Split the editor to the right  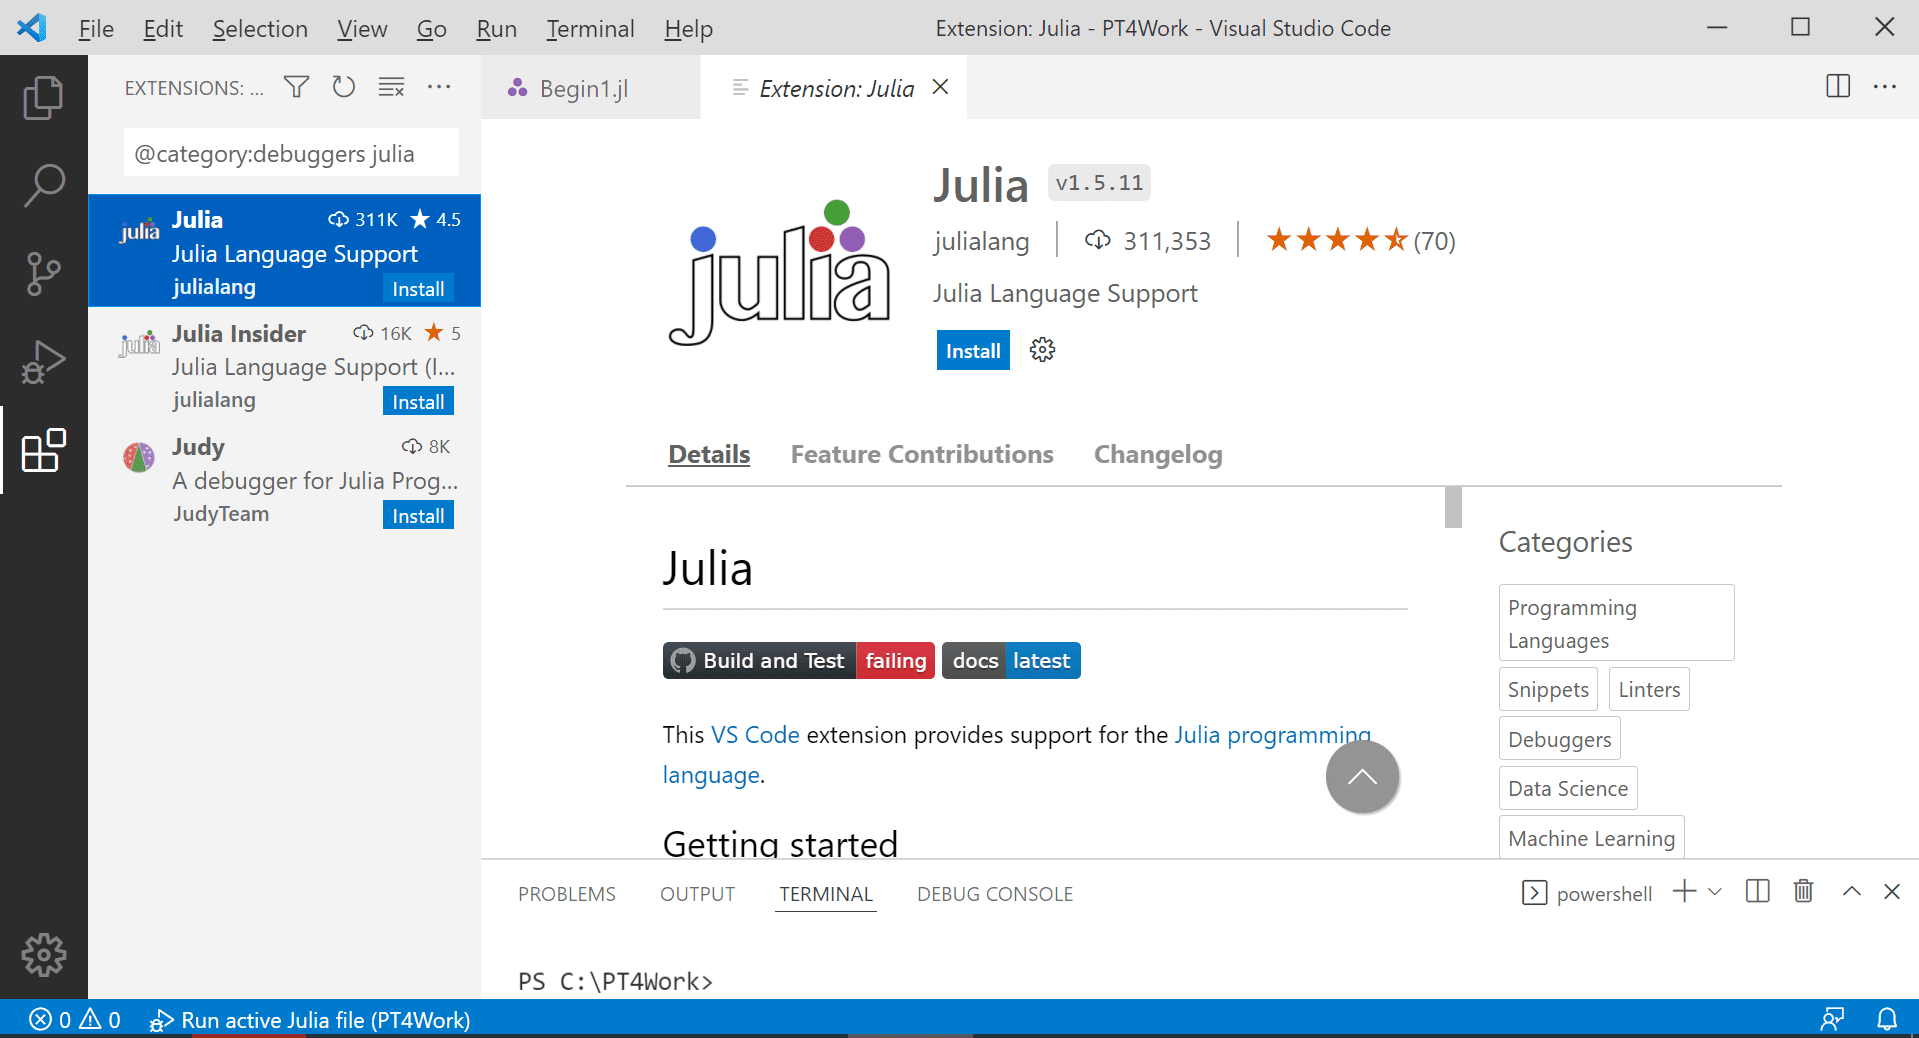point(1838,86)
